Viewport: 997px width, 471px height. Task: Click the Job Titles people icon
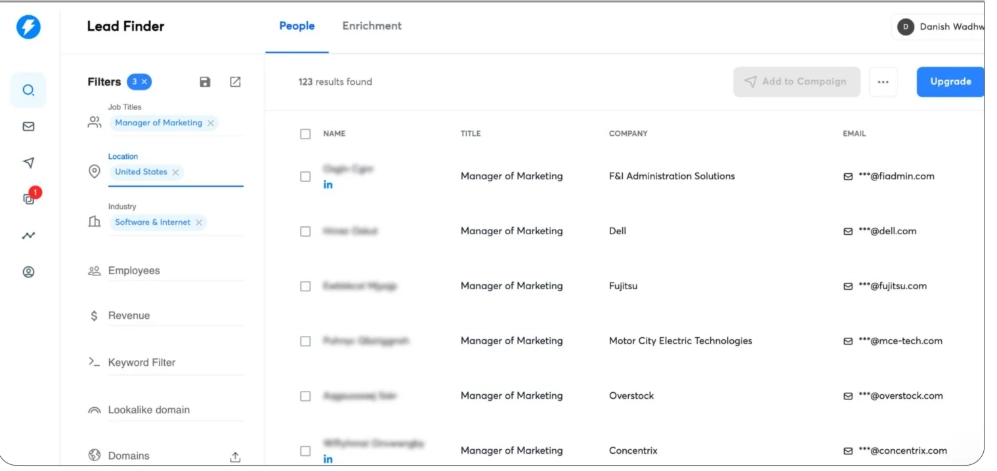pos(95,122)
